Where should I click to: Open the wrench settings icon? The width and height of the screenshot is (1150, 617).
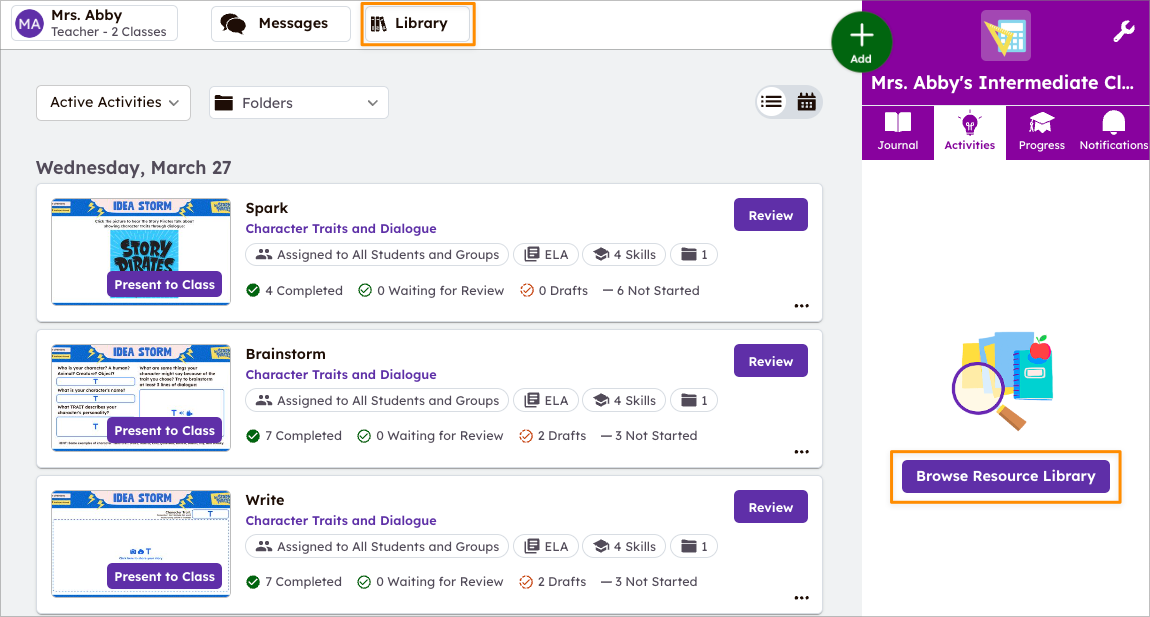(1123, 32)
